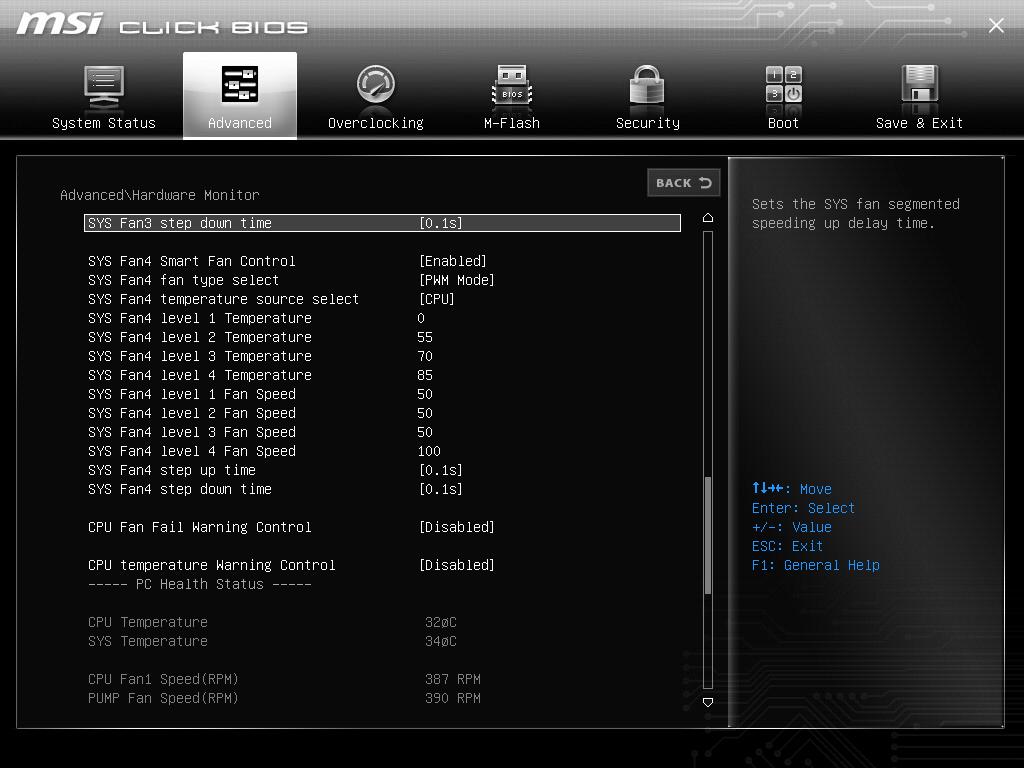
Task: Open the Save & Exit tab label
Action: [919, 123]
